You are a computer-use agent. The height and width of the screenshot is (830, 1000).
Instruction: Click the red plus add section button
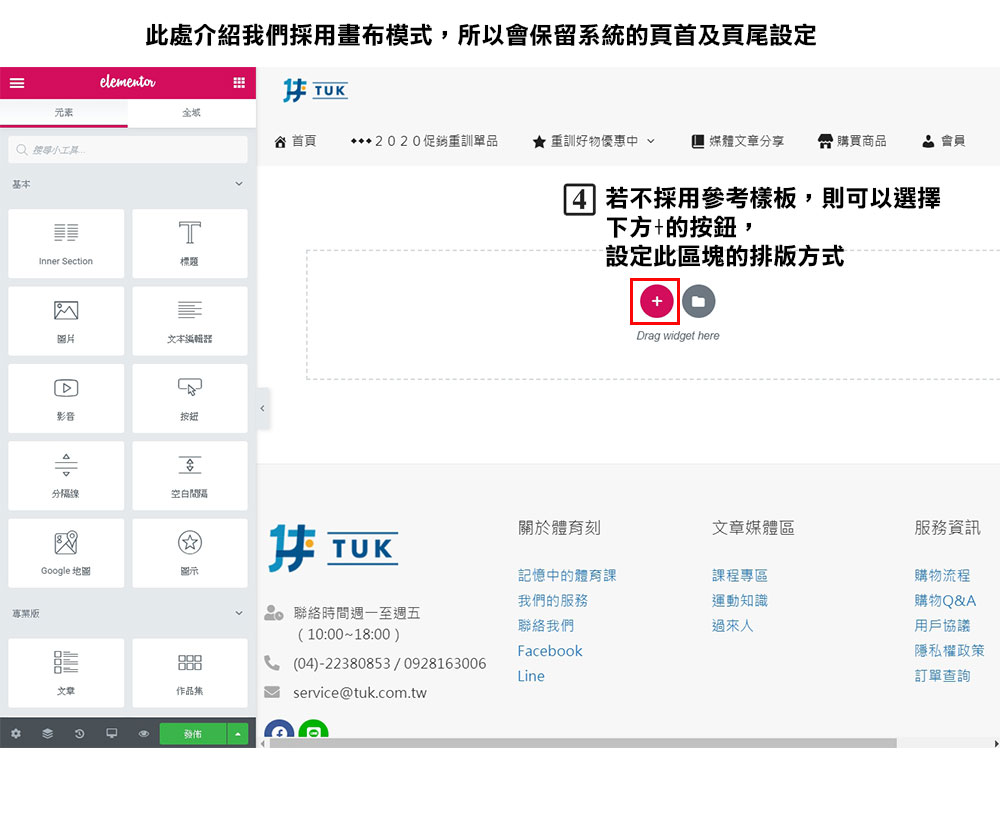[x=656, y=301]
